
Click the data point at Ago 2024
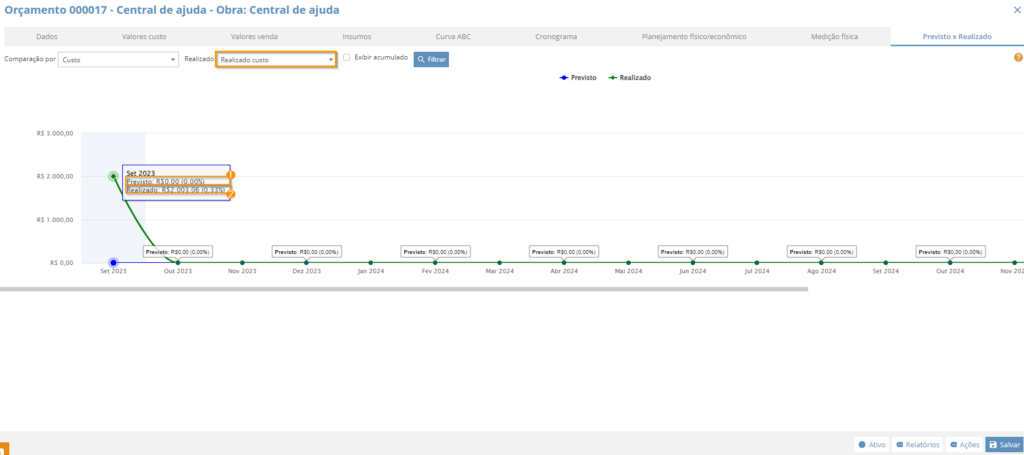pos(822,262)
